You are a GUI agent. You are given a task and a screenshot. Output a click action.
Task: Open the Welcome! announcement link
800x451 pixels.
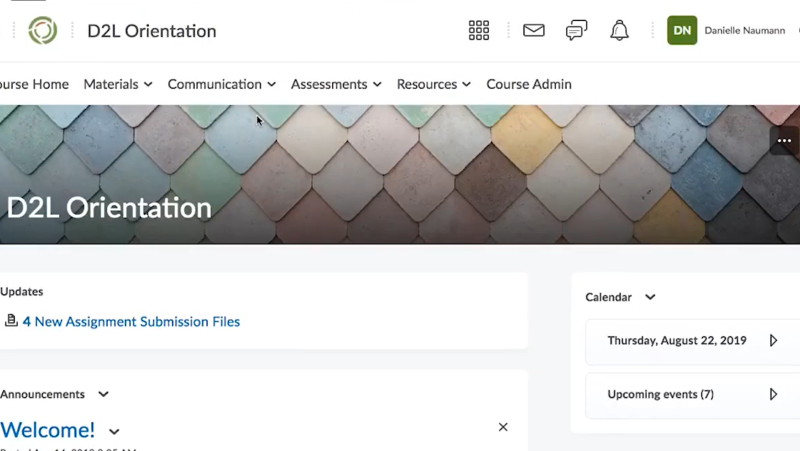pos(47,430)
